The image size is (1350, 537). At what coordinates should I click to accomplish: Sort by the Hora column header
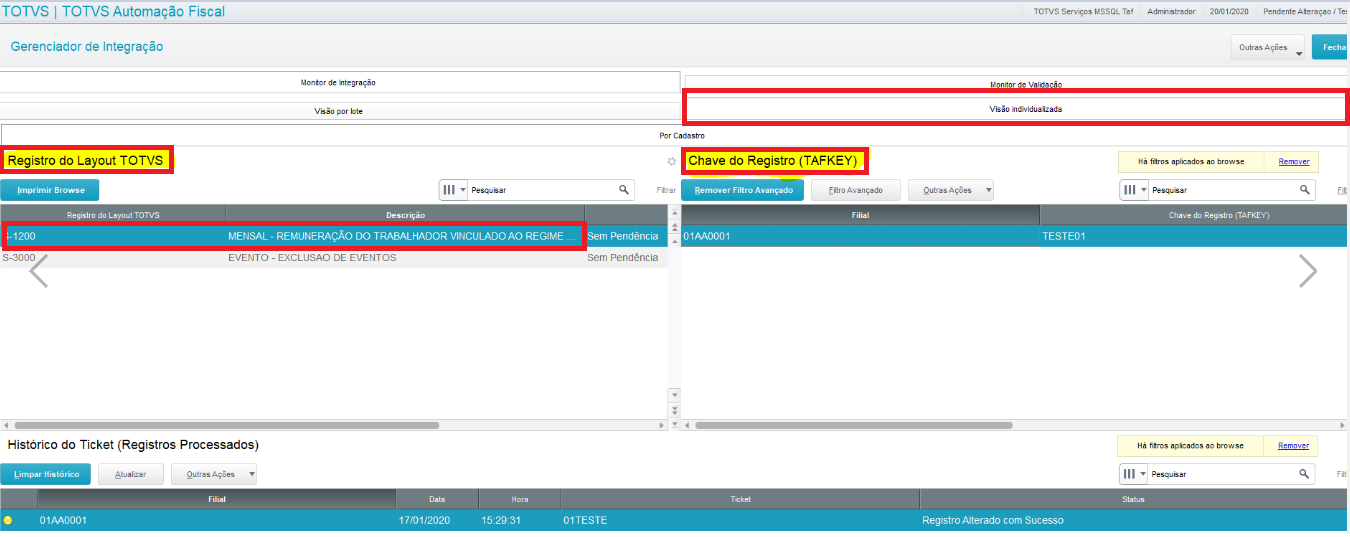(x=519, y=499)
